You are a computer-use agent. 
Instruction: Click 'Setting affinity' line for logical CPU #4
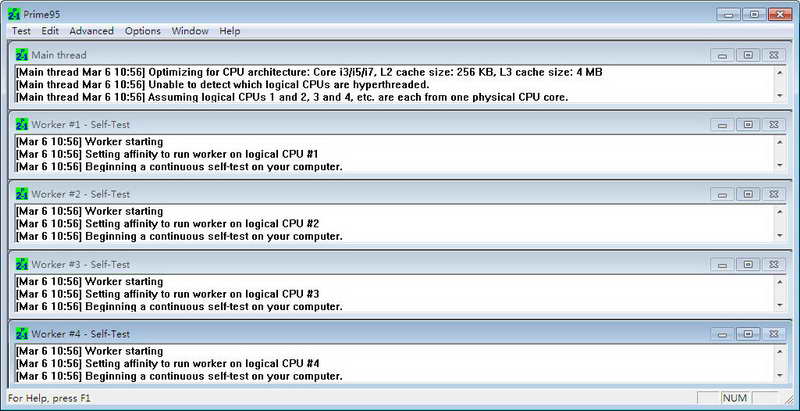click(167, 364)
